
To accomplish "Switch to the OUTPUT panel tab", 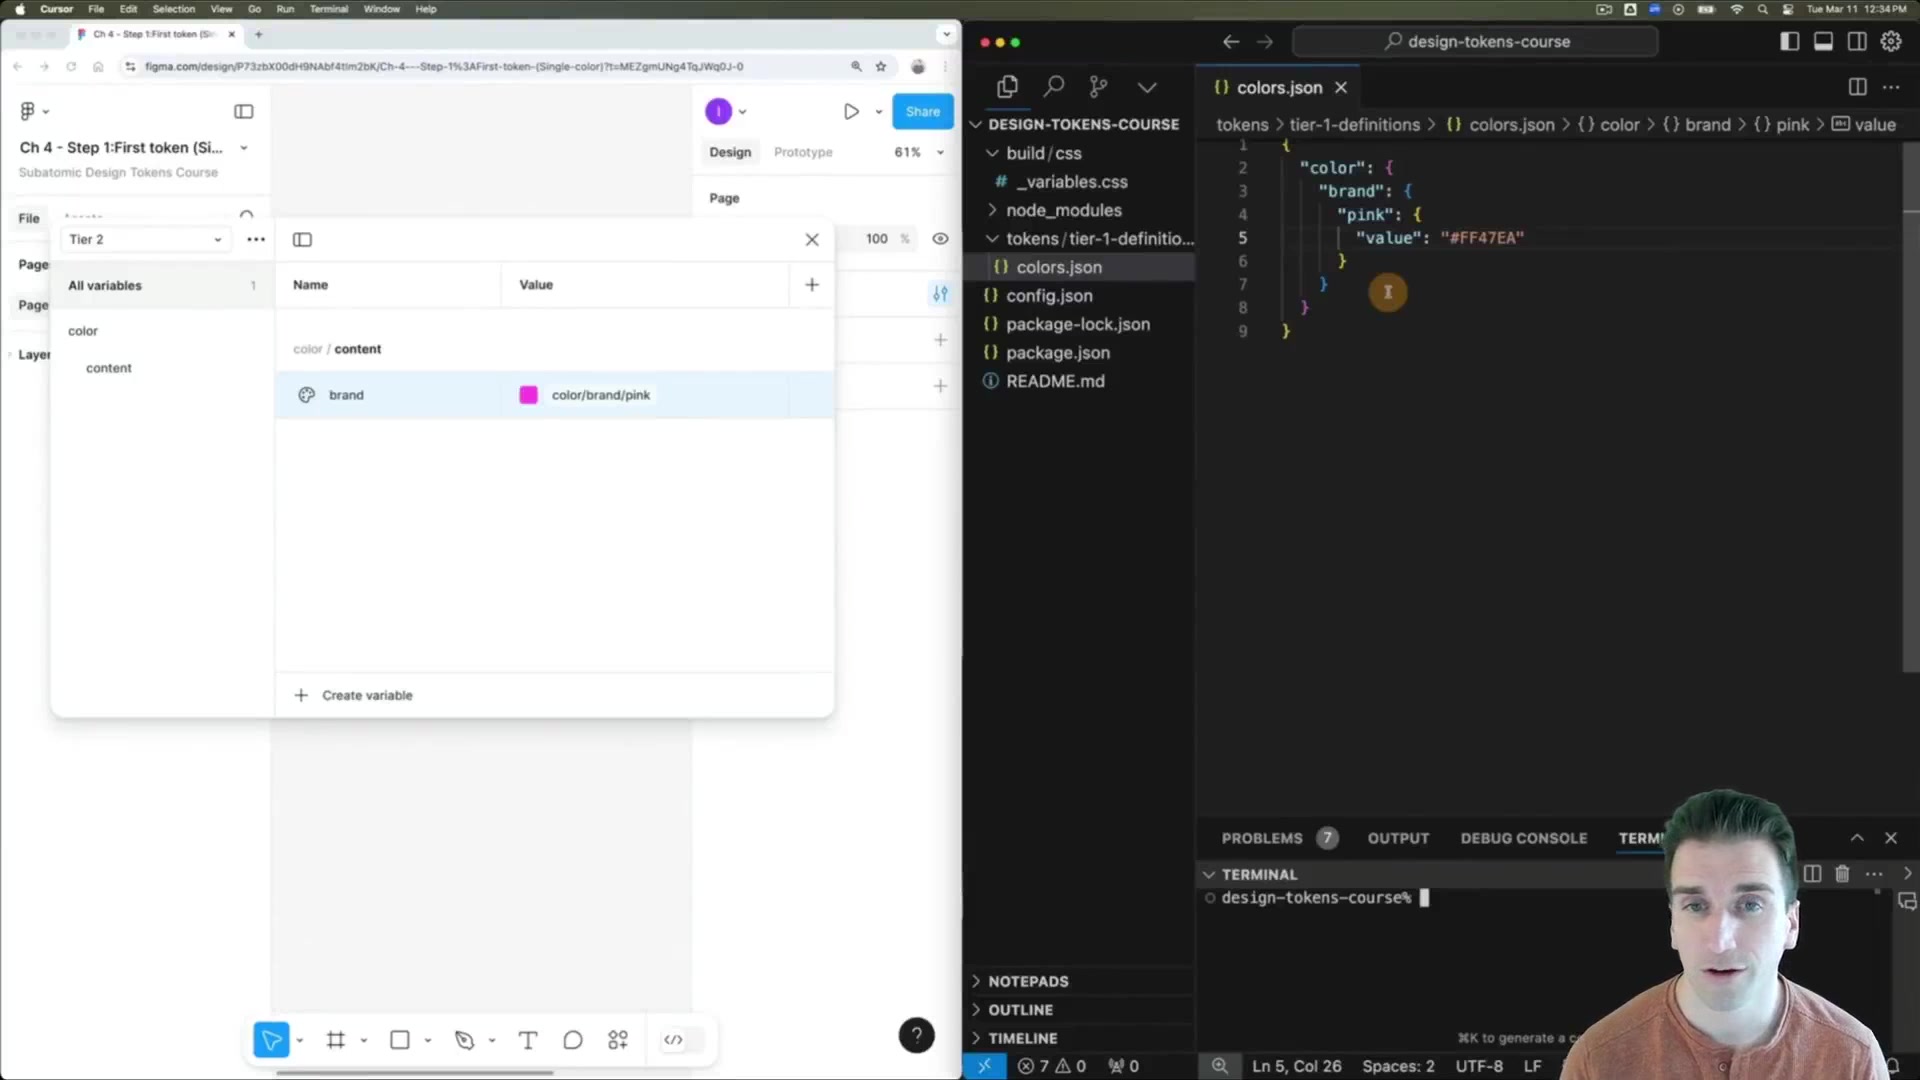I will pos(1398,838).
